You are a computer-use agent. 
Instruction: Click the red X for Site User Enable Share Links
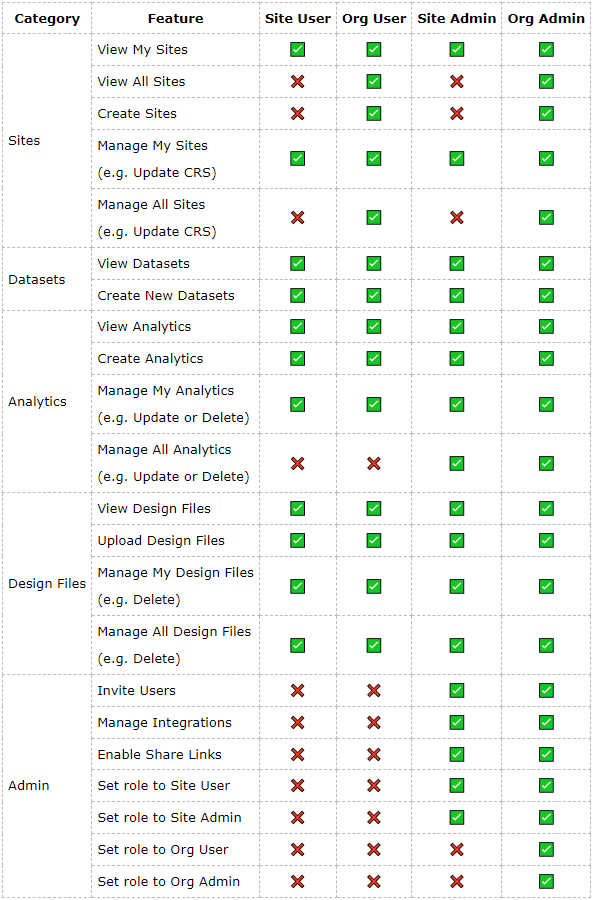click(x=297, y=754)
